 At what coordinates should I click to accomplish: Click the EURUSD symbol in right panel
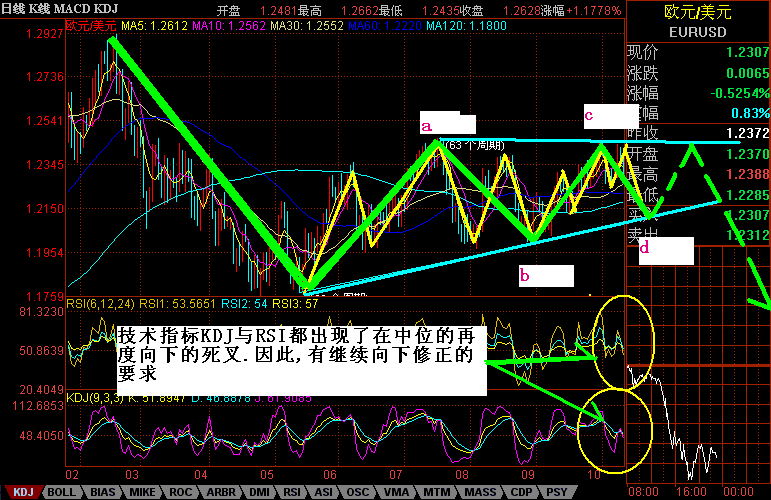point(697,31)
